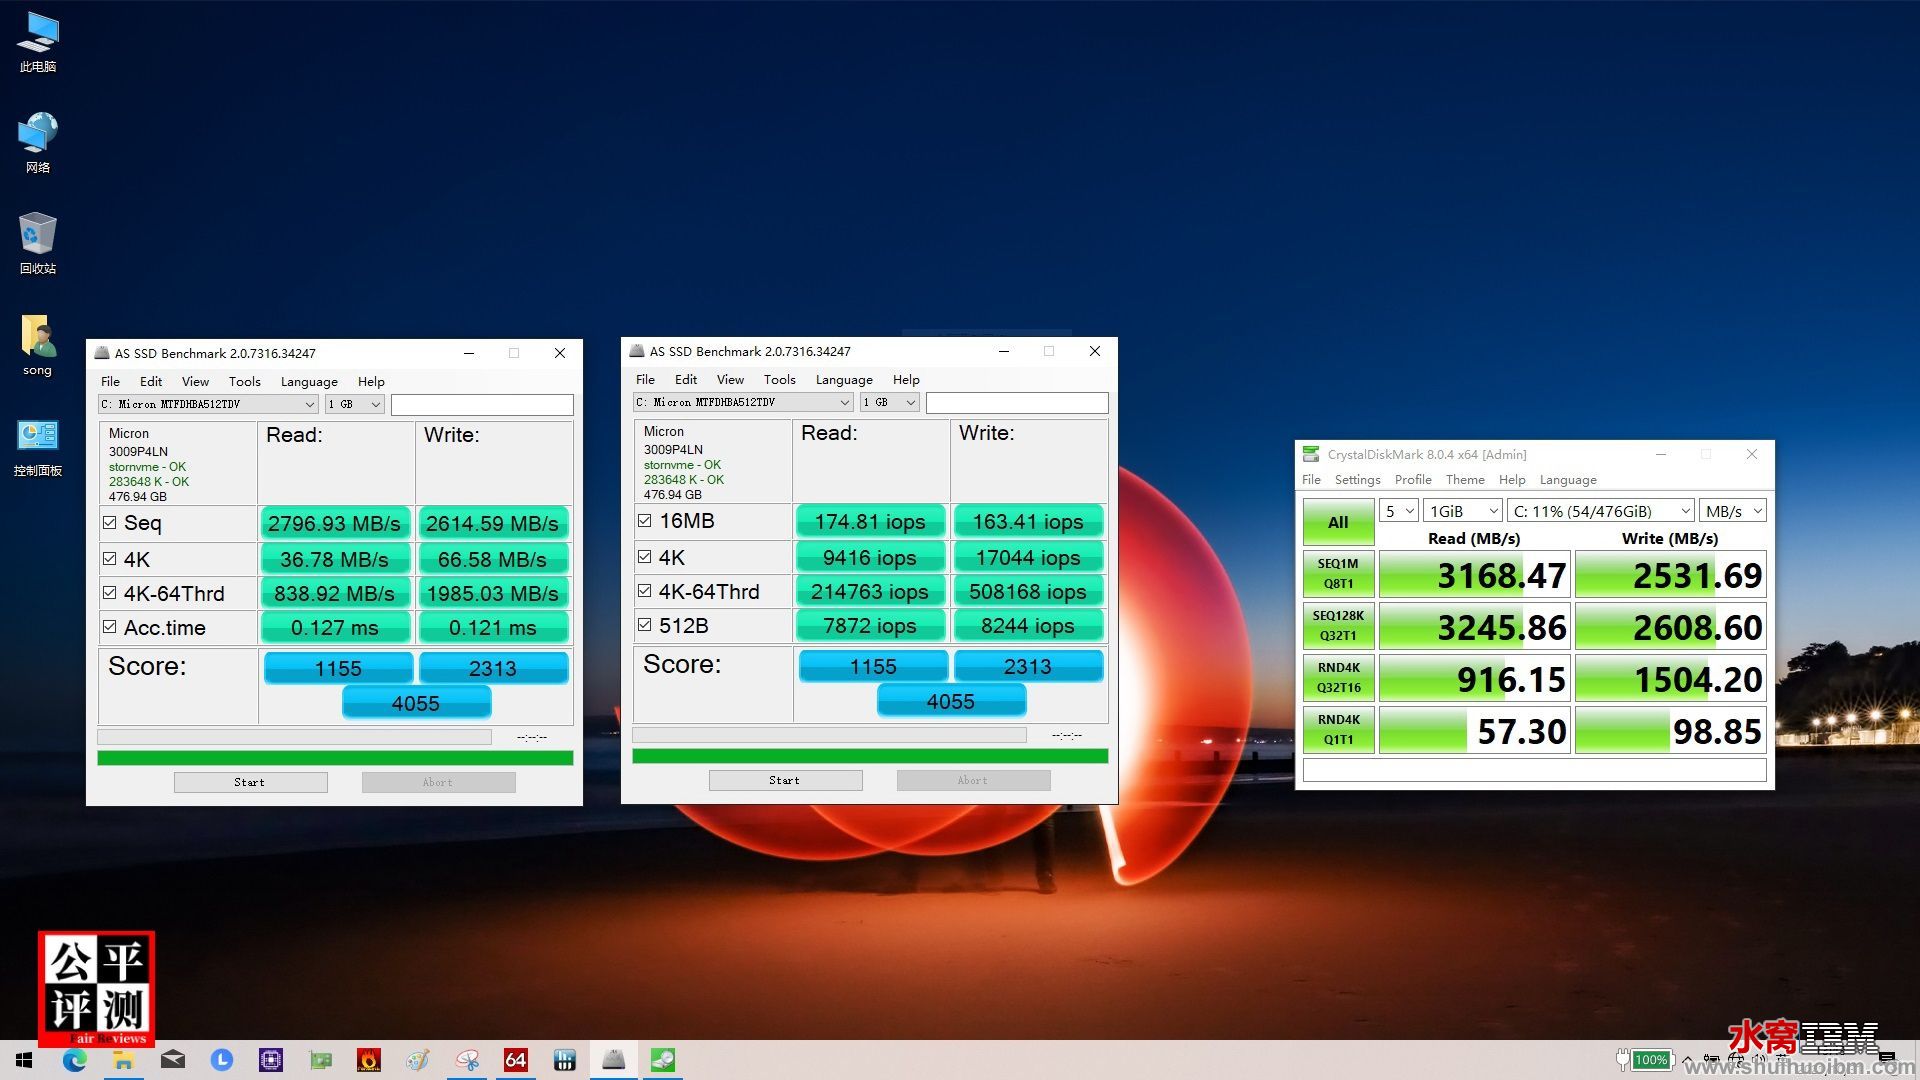Launch the FurMark flame taskbar icon
The width and height of the screenshot is (1920, 1080).
click(x=369, y=1060)
